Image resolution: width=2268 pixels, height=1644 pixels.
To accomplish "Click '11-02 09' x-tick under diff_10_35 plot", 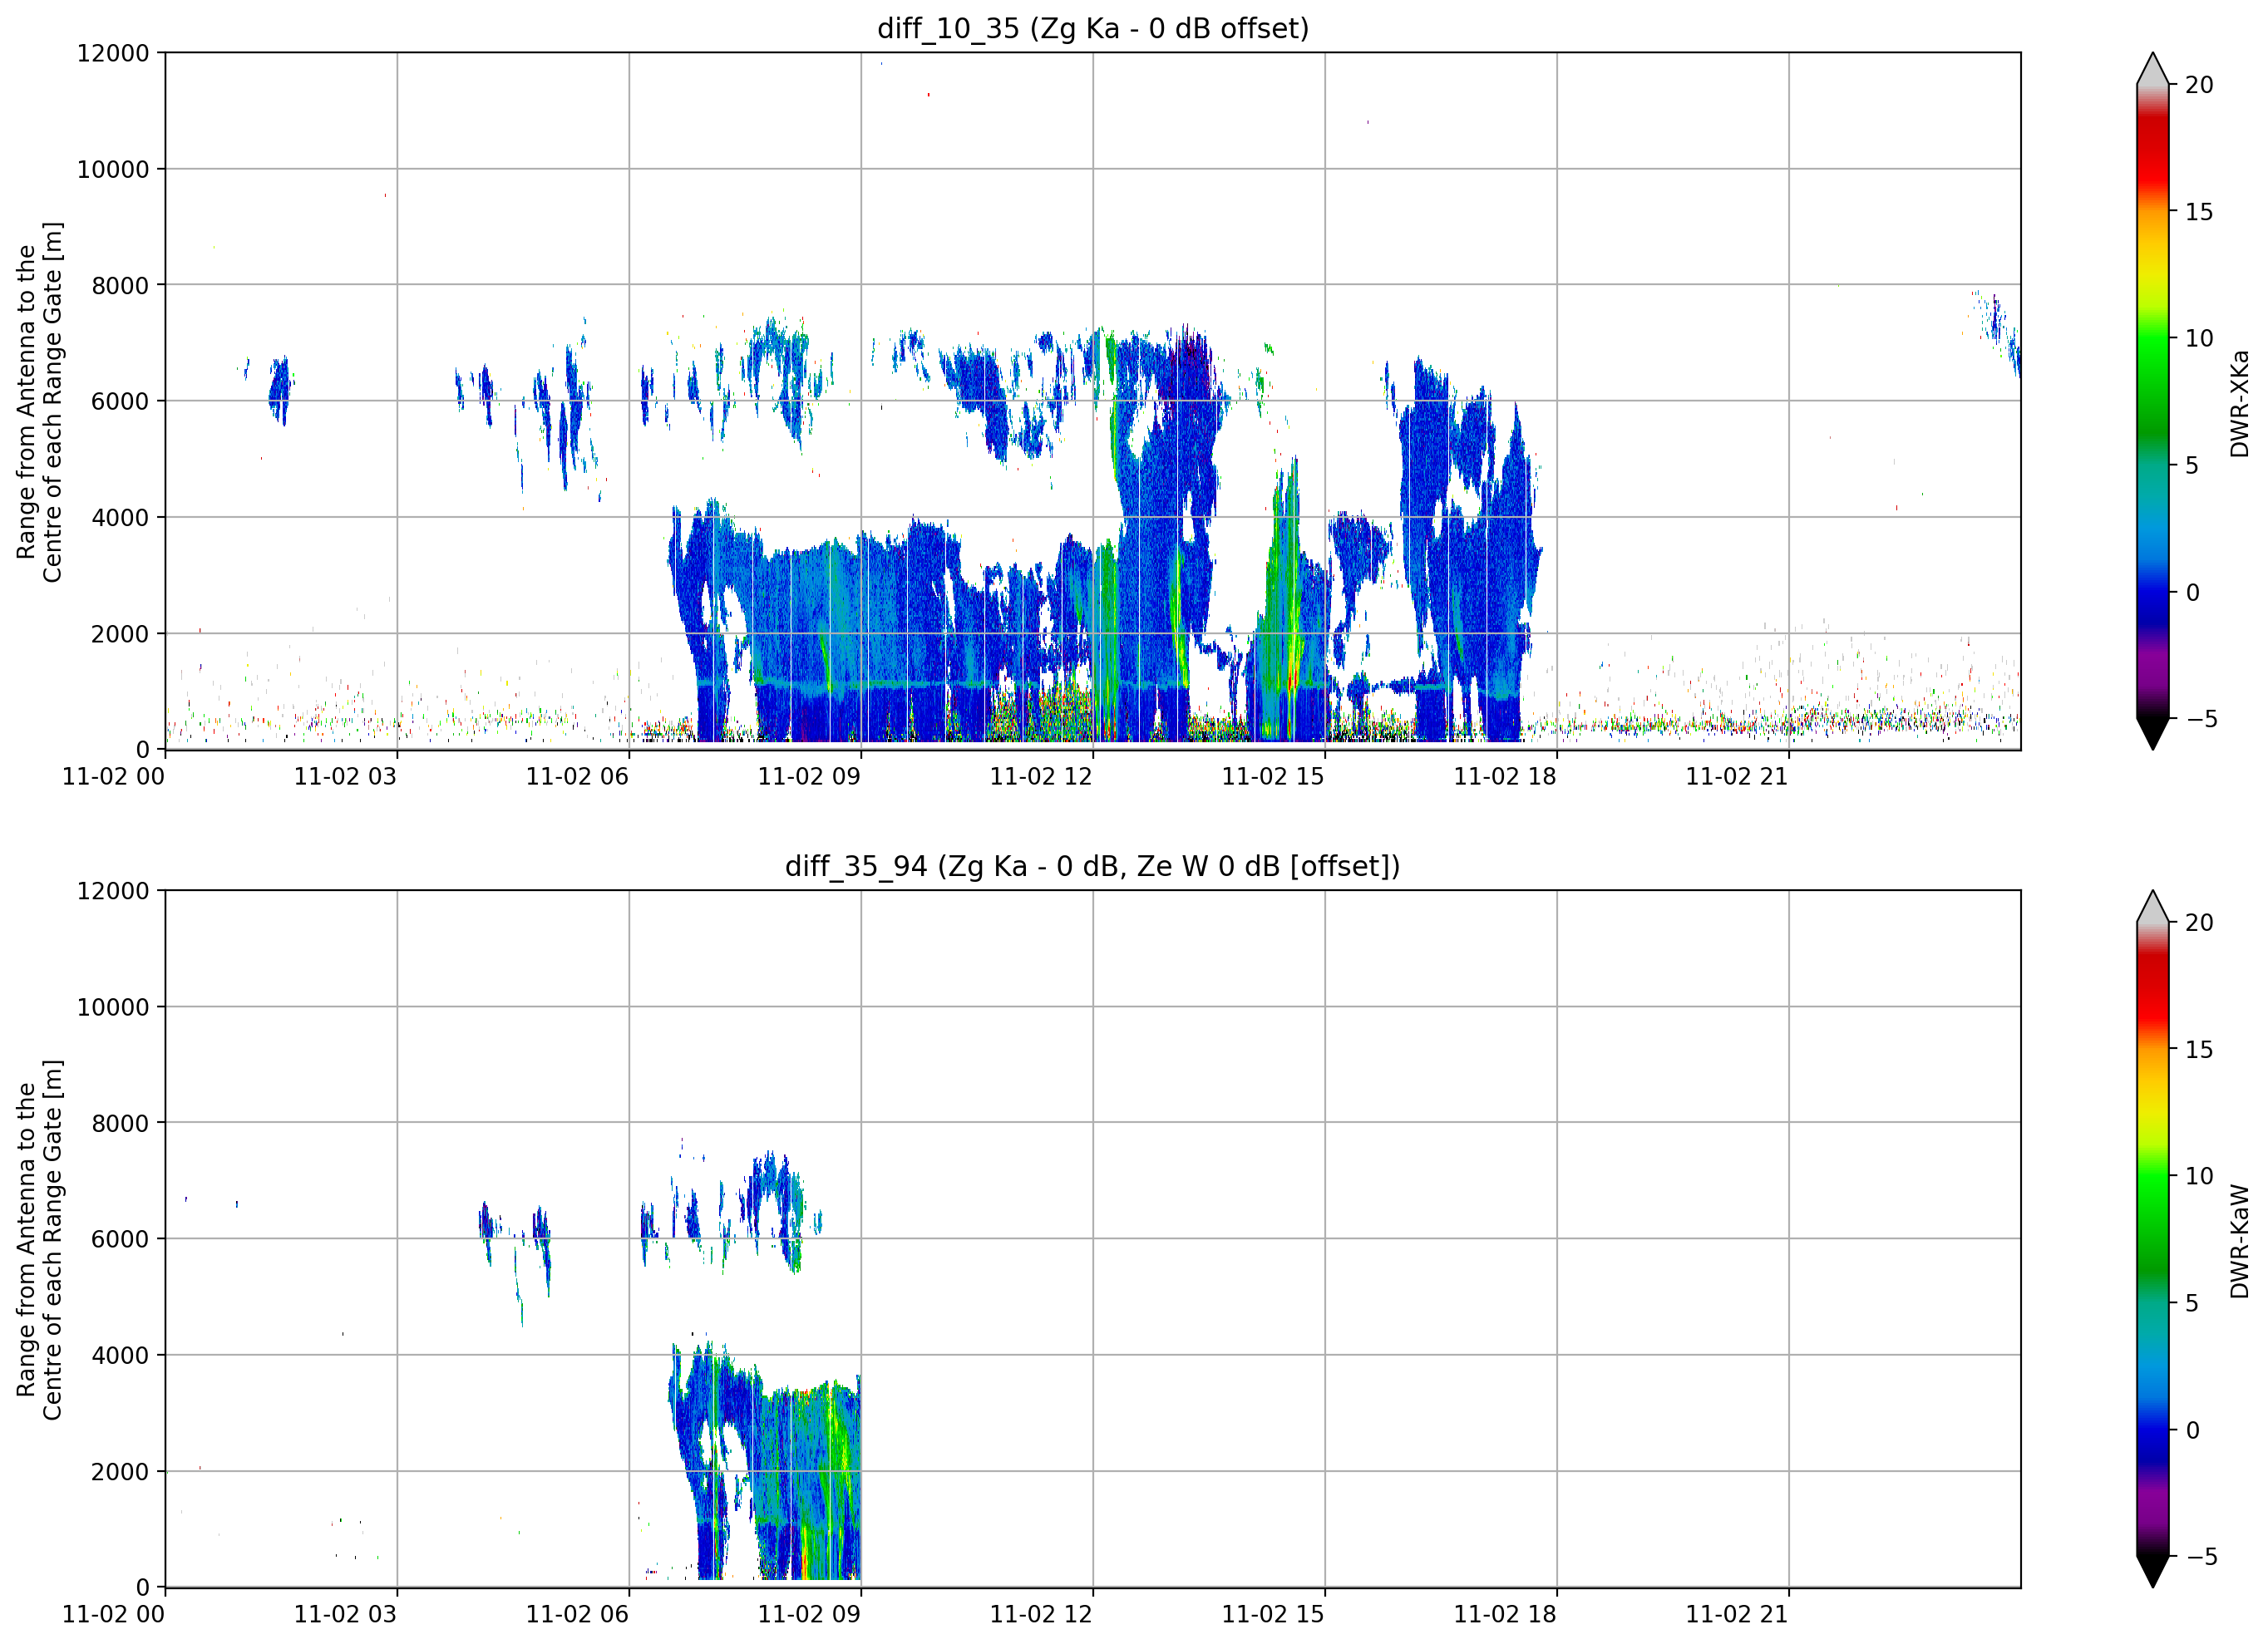I will click(x=809, y=777).
